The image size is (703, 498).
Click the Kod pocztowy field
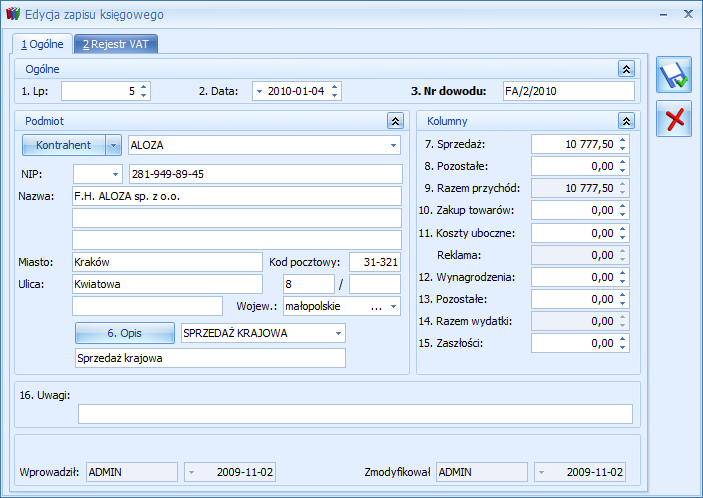[375, 262]
